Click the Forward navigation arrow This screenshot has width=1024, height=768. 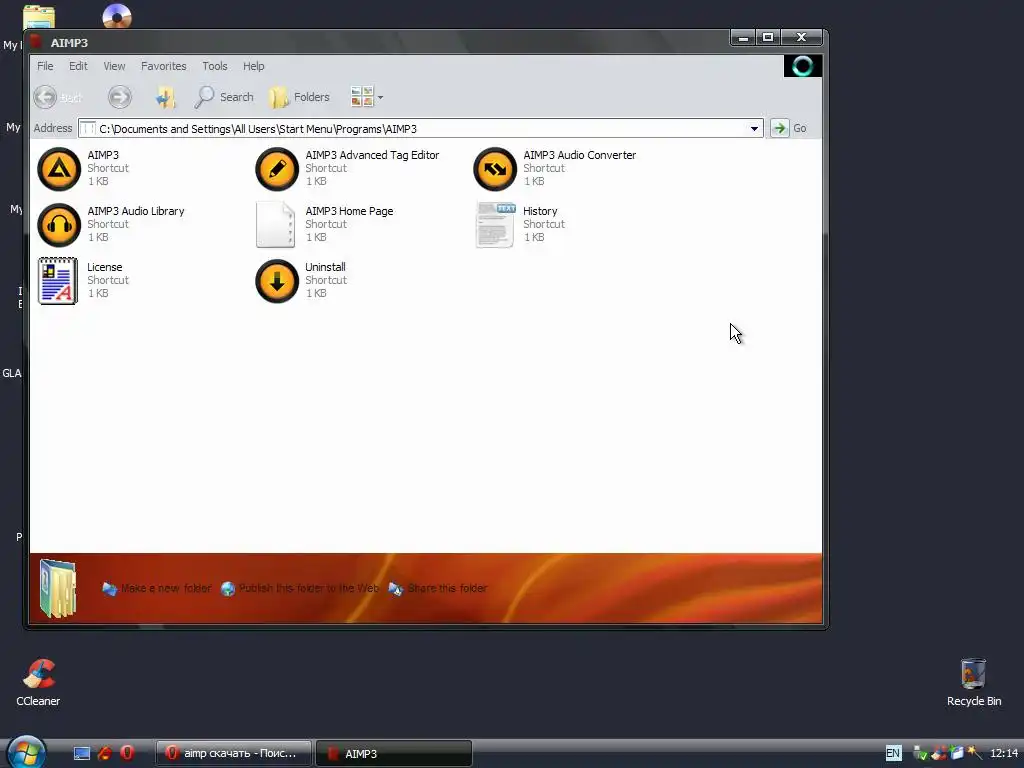pyautogui.click(x=120, y=97)
